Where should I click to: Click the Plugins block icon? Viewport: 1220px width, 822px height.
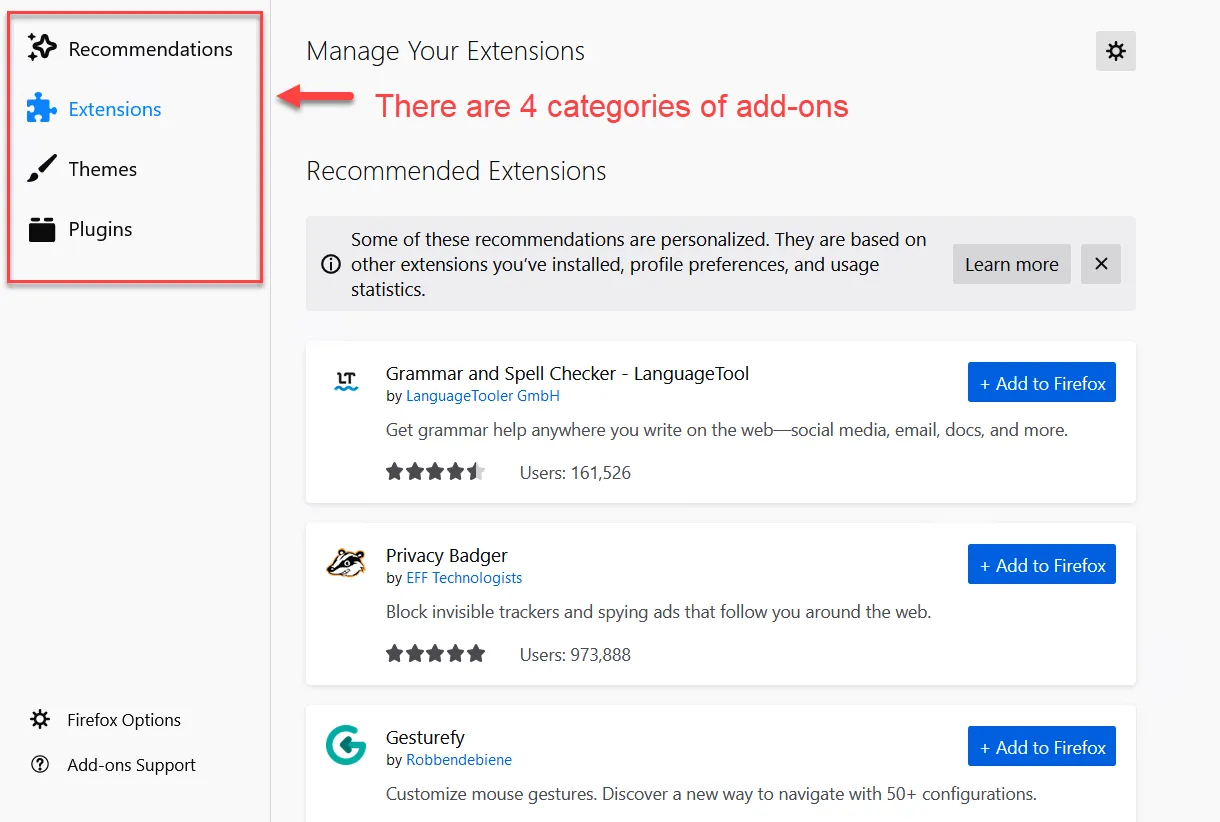[x=42, y=229]
